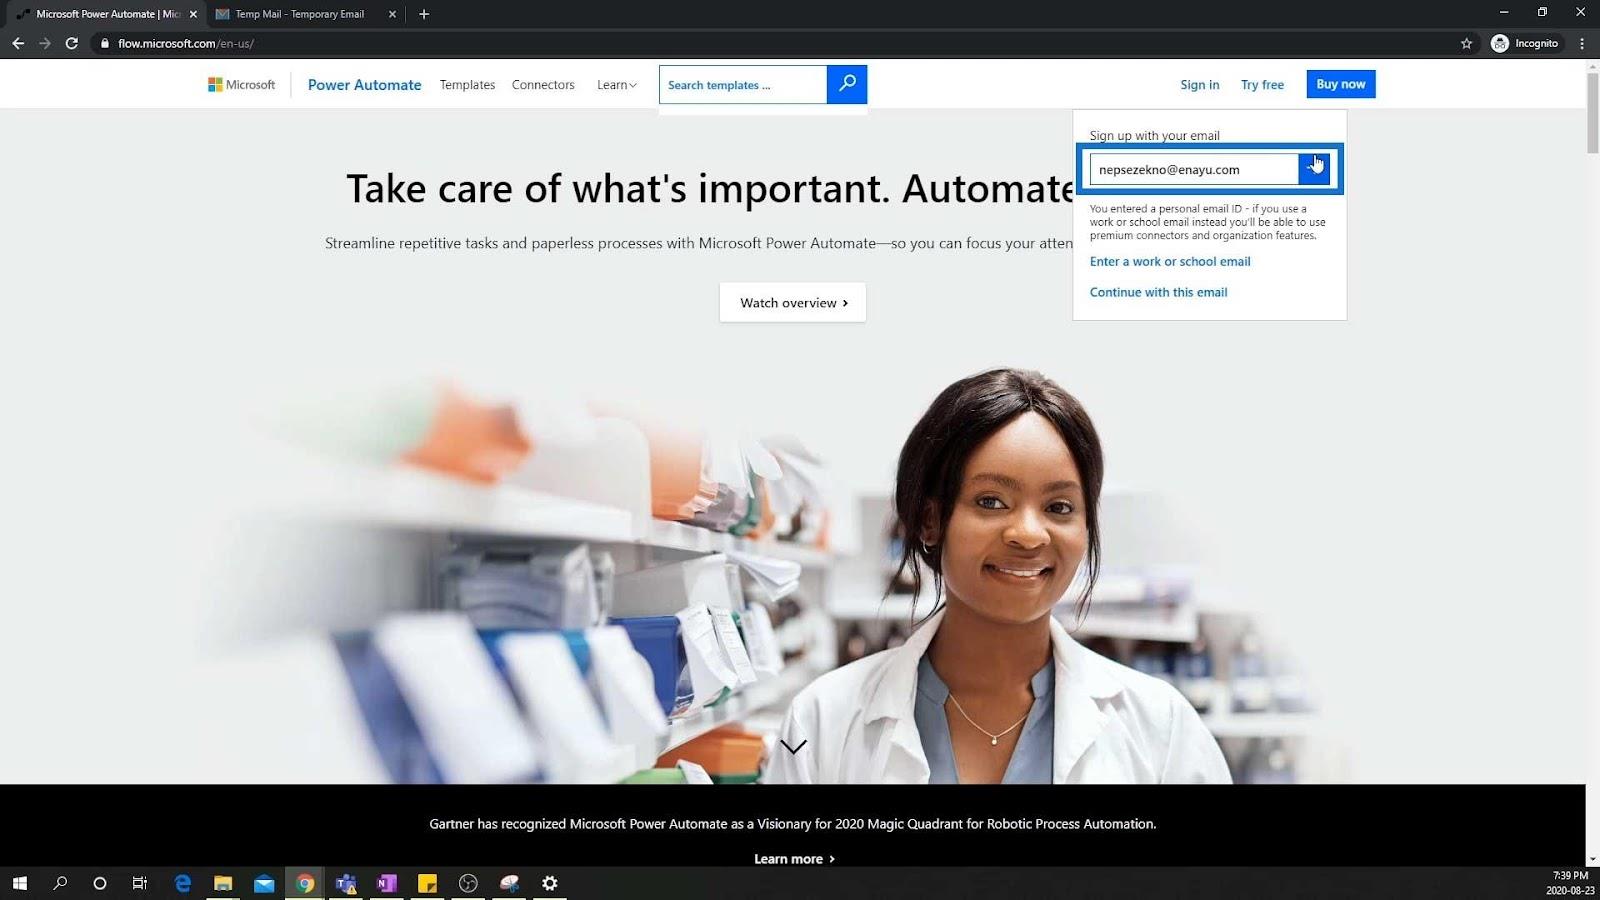Image resolution: width=1600 pixels, height=900 pixels.
Task: Switch to Temp Mail browser tab
Action: click(x=299, y=14)
